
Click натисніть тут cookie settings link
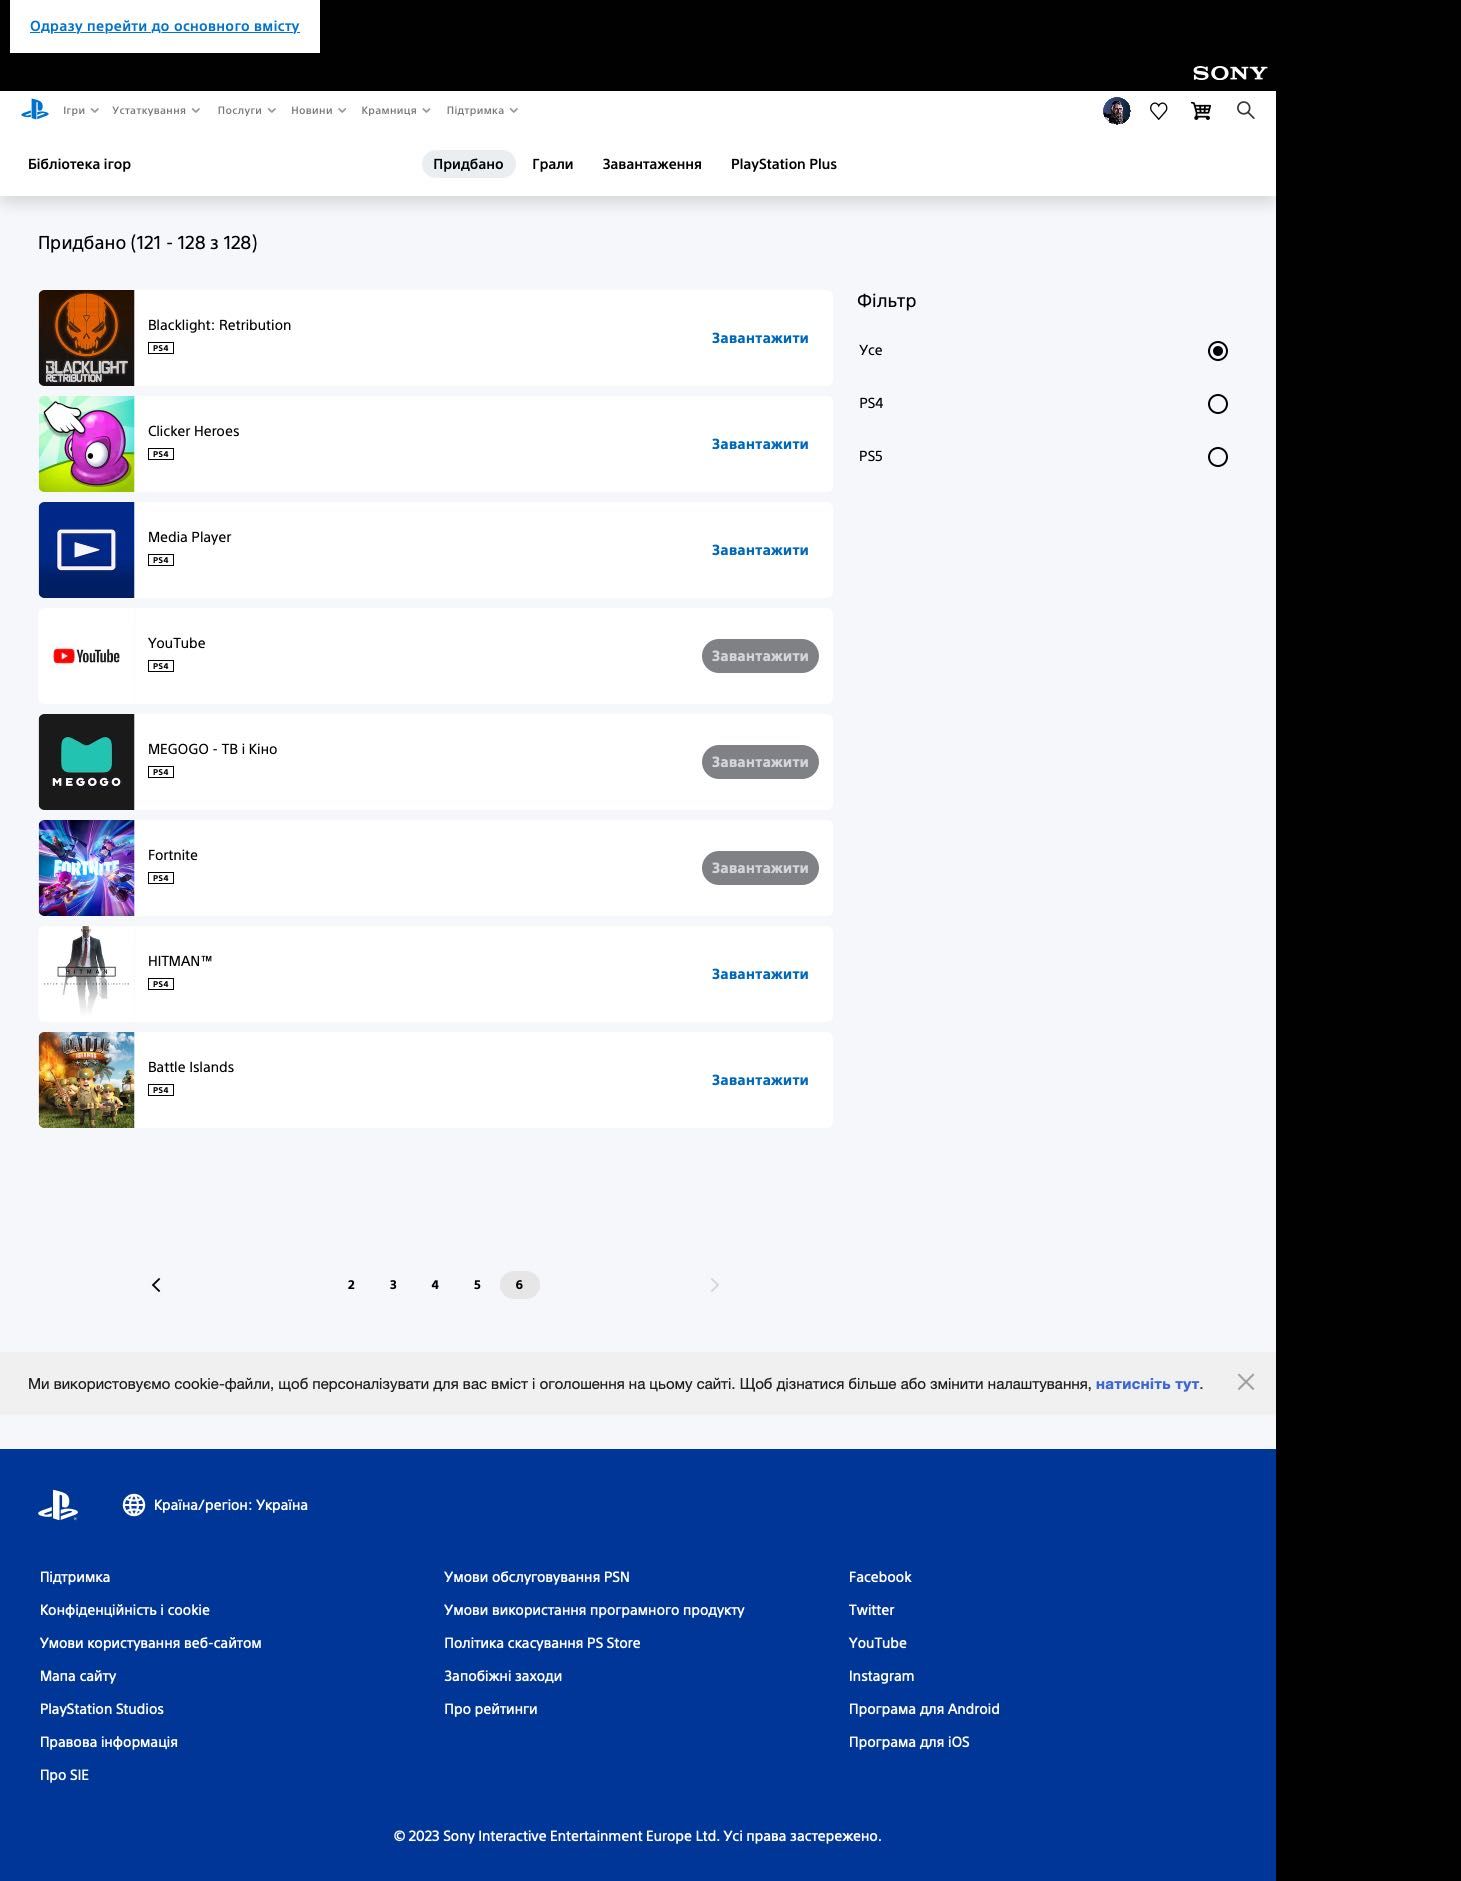click(1147, 1384)
